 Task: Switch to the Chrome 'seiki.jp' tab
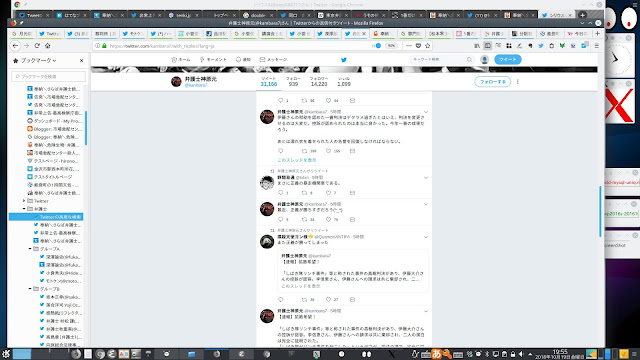[x=183, y=15]
